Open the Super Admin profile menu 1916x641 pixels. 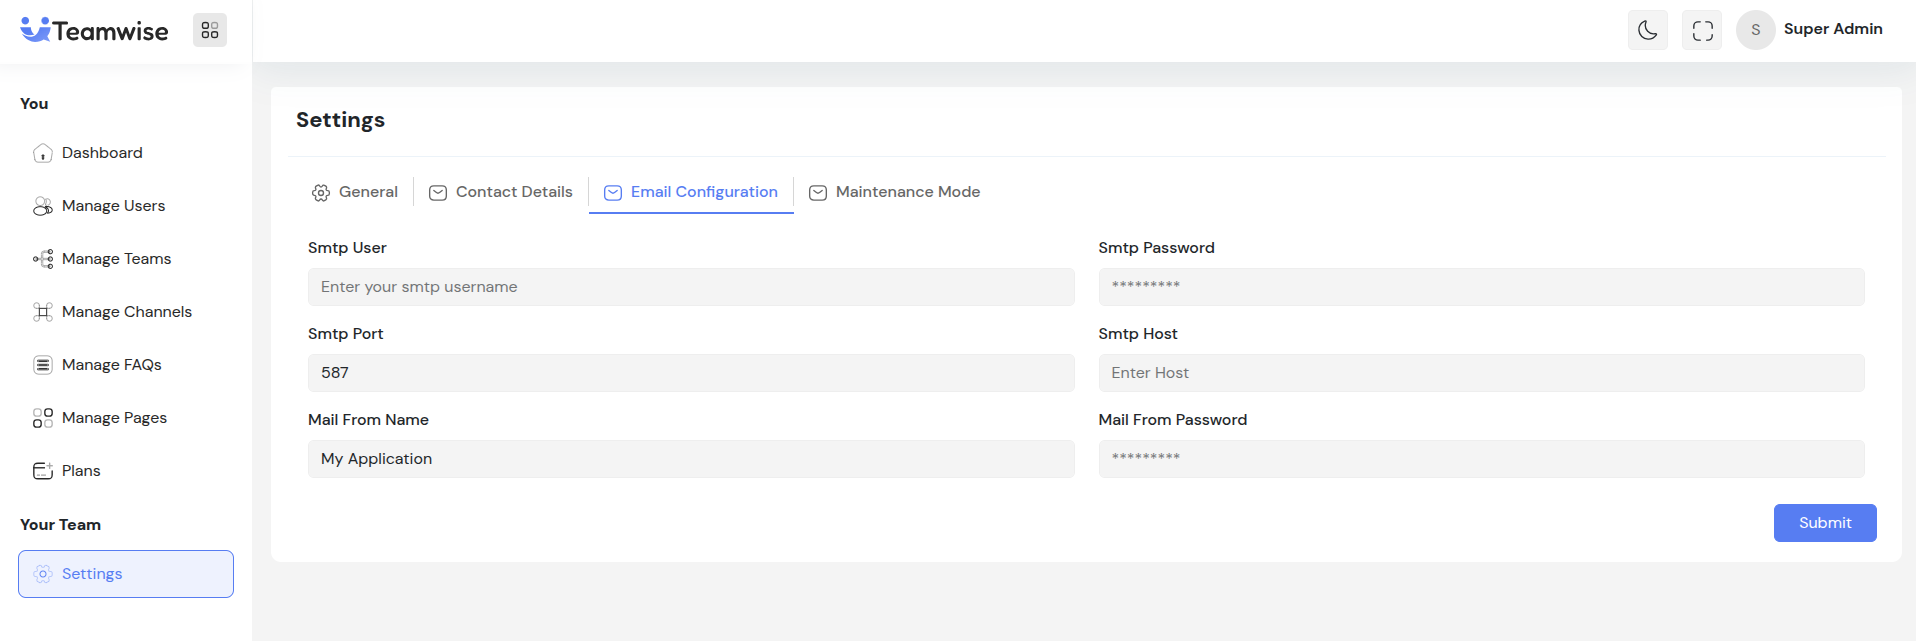tap(1811, 30)
